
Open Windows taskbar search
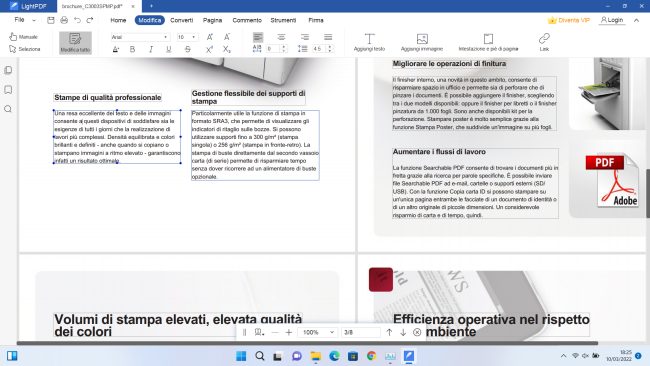pos(260,356)
